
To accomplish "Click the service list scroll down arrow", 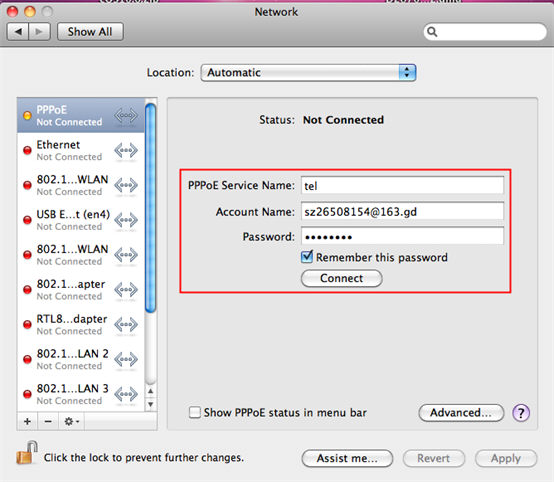I will (151, 404).
